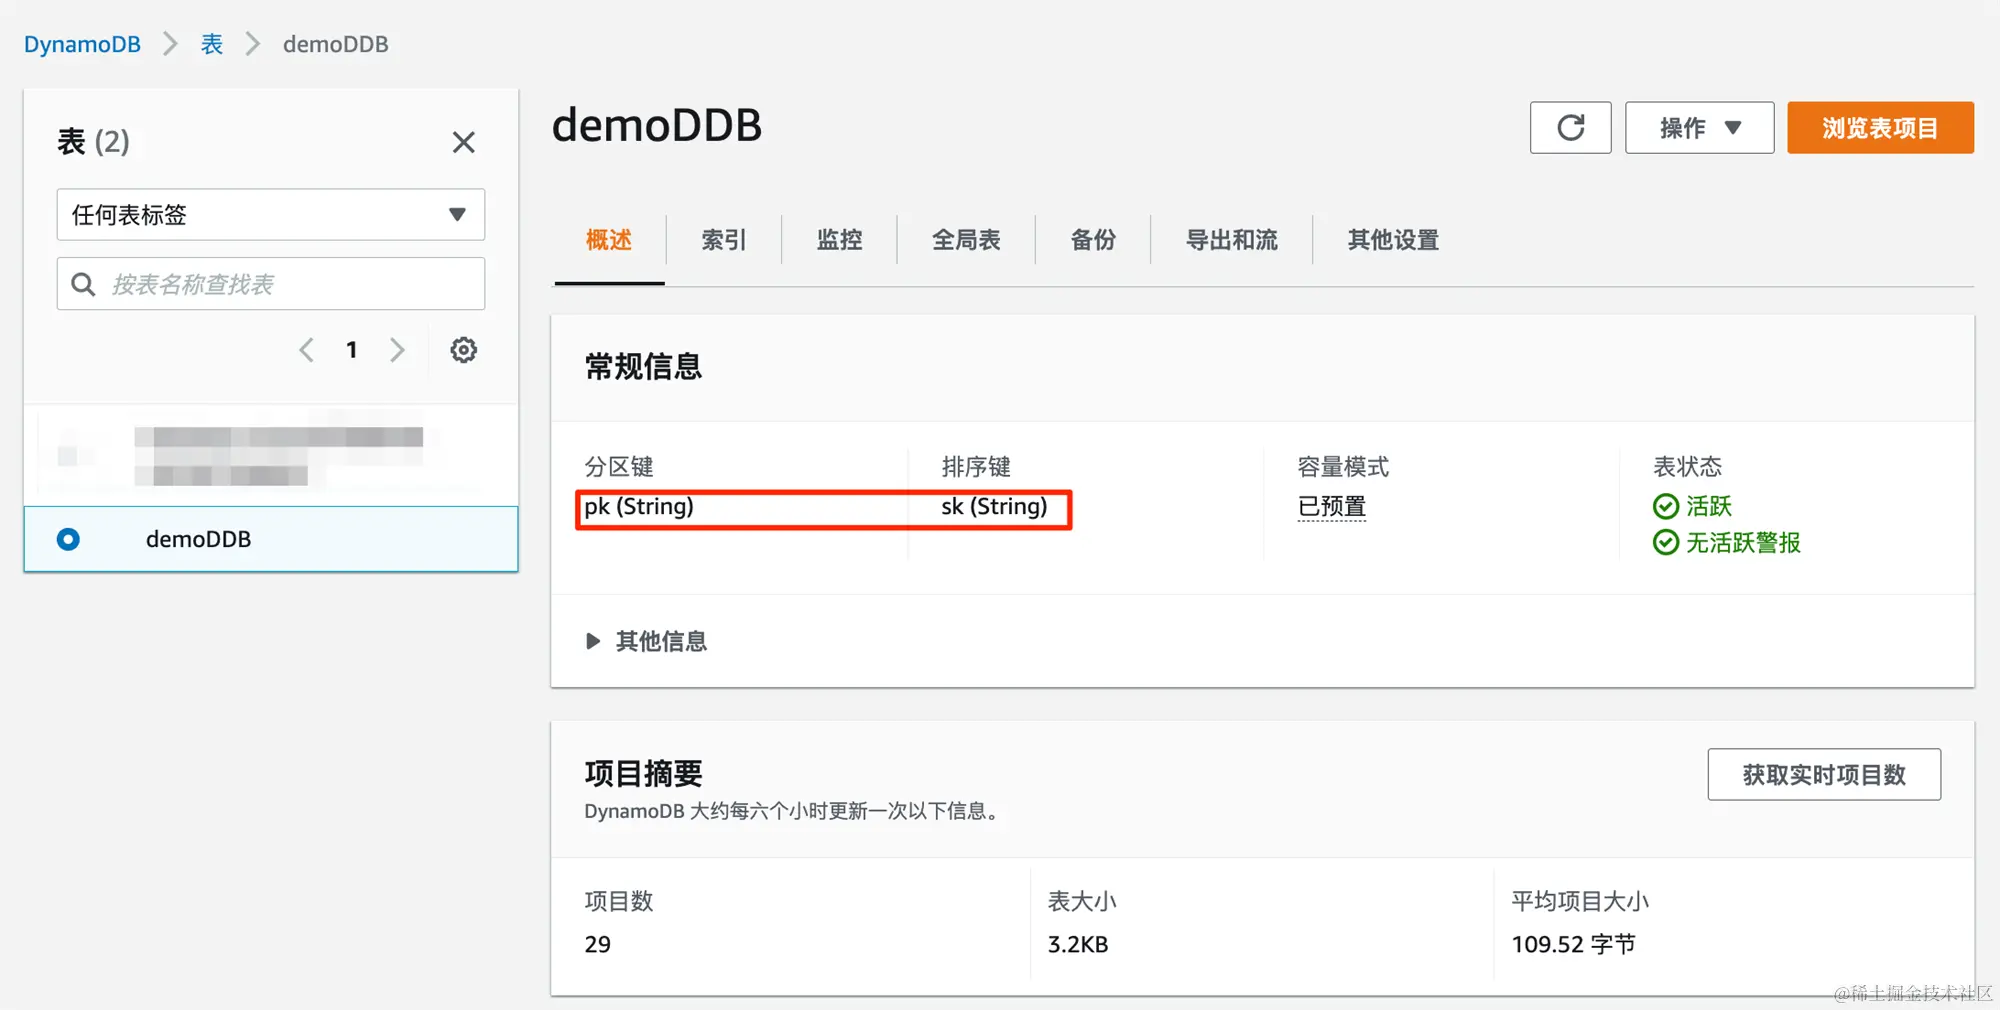Click the 已预置 capacity mode link
2000x1010 pixels.
coord(1332,507)
